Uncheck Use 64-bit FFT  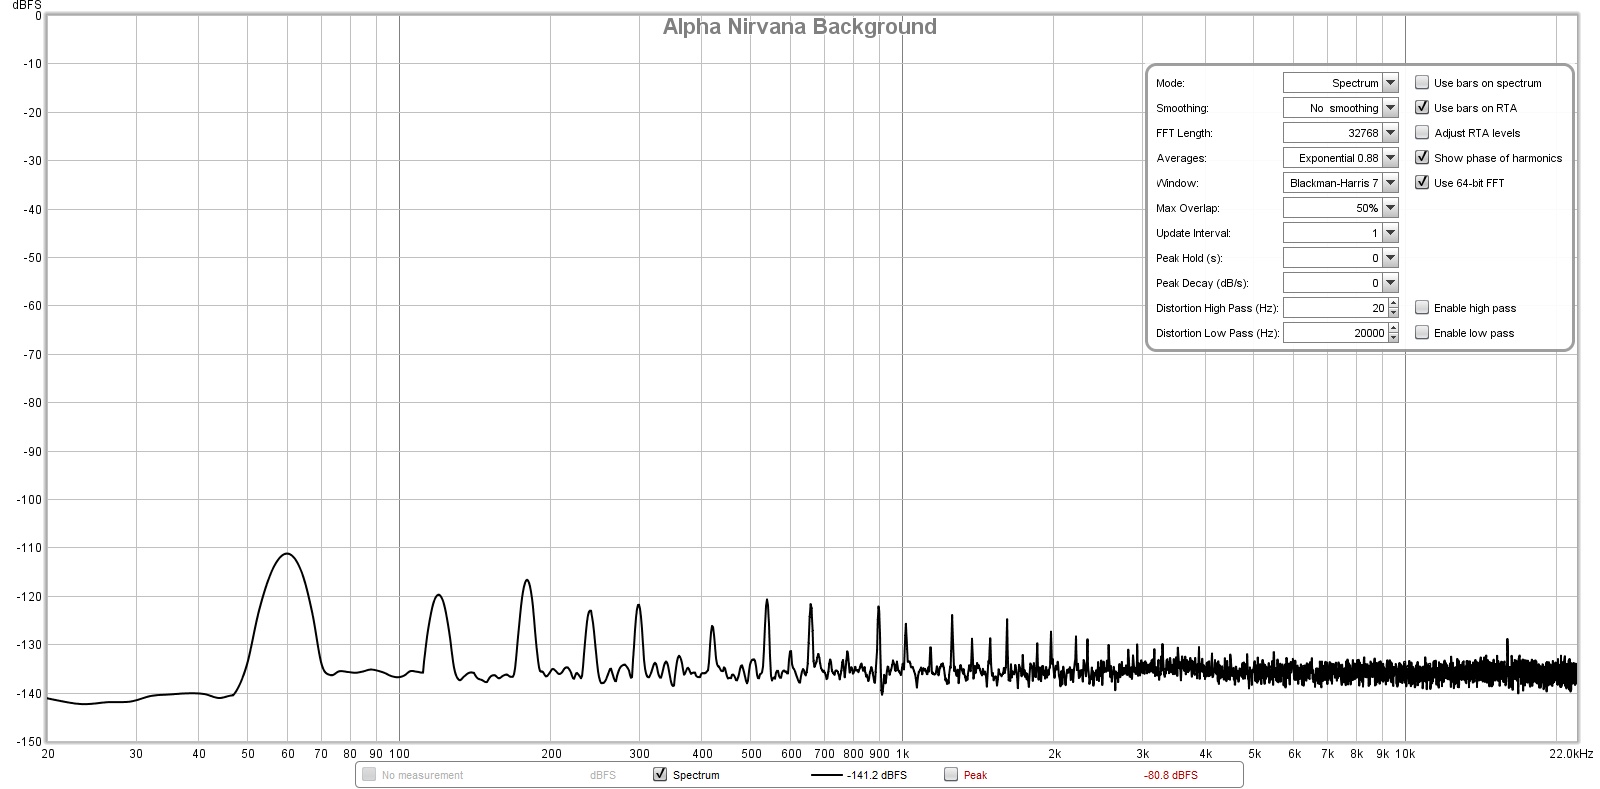1422,183
